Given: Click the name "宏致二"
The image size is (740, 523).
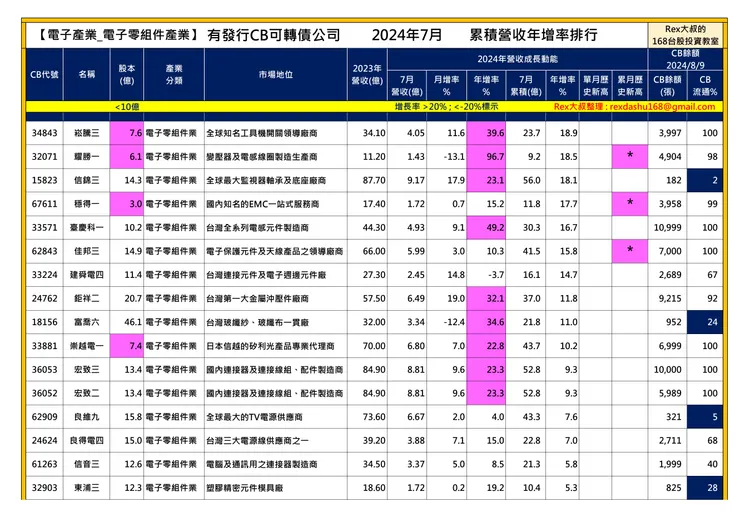Looking at the screenshot, I should coord(87,393).
